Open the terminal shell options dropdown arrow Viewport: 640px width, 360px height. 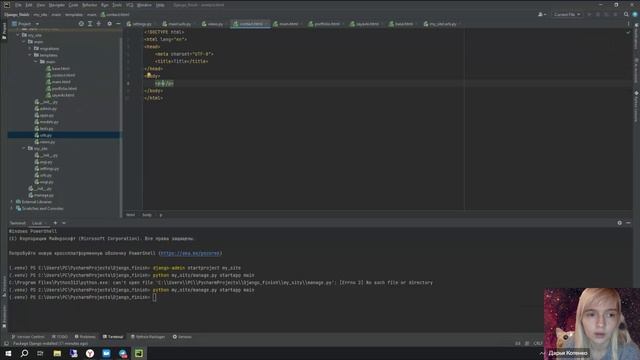point(64,223)
